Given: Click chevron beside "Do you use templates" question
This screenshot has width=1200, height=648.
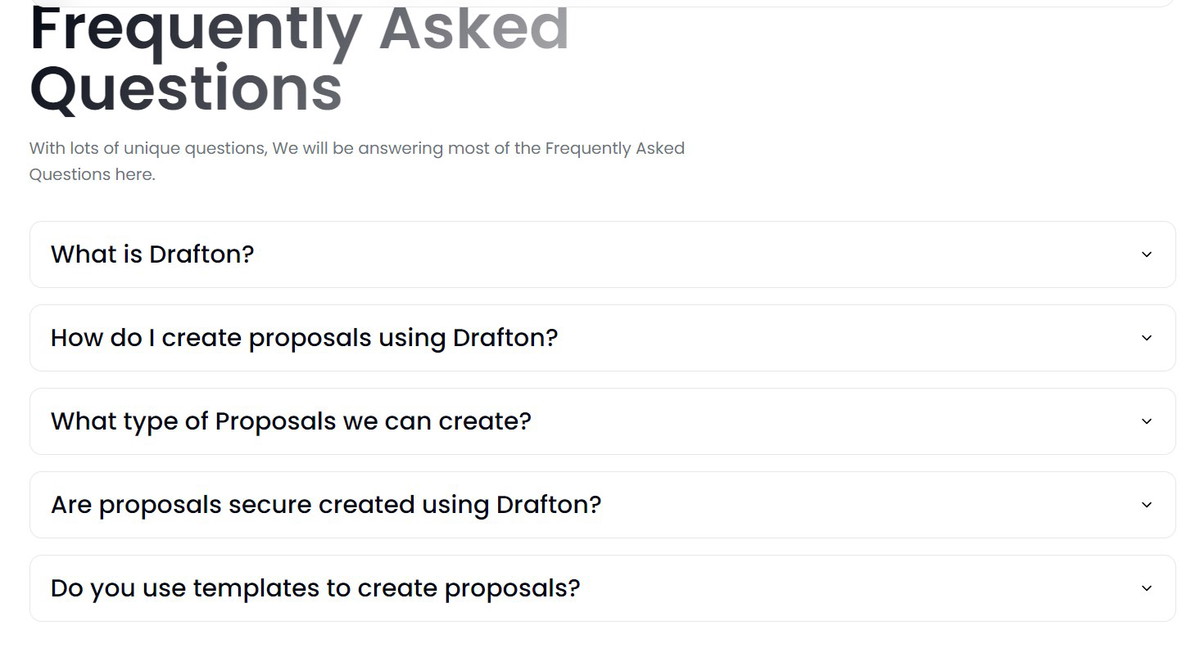Looking at the screenshot, I should point(1146,589).
